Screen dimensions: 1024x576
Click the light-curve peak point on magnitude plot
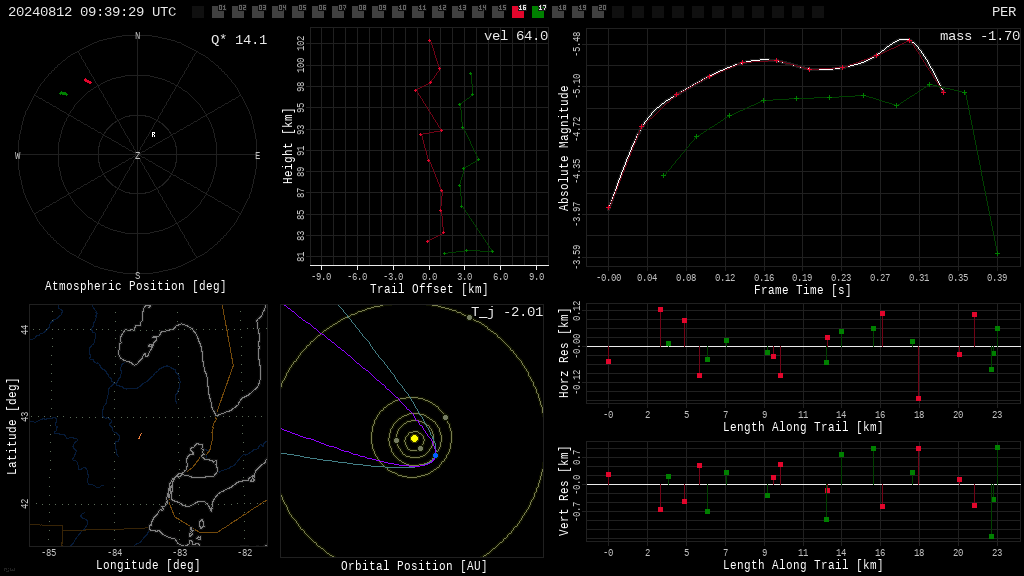[910, 40]
